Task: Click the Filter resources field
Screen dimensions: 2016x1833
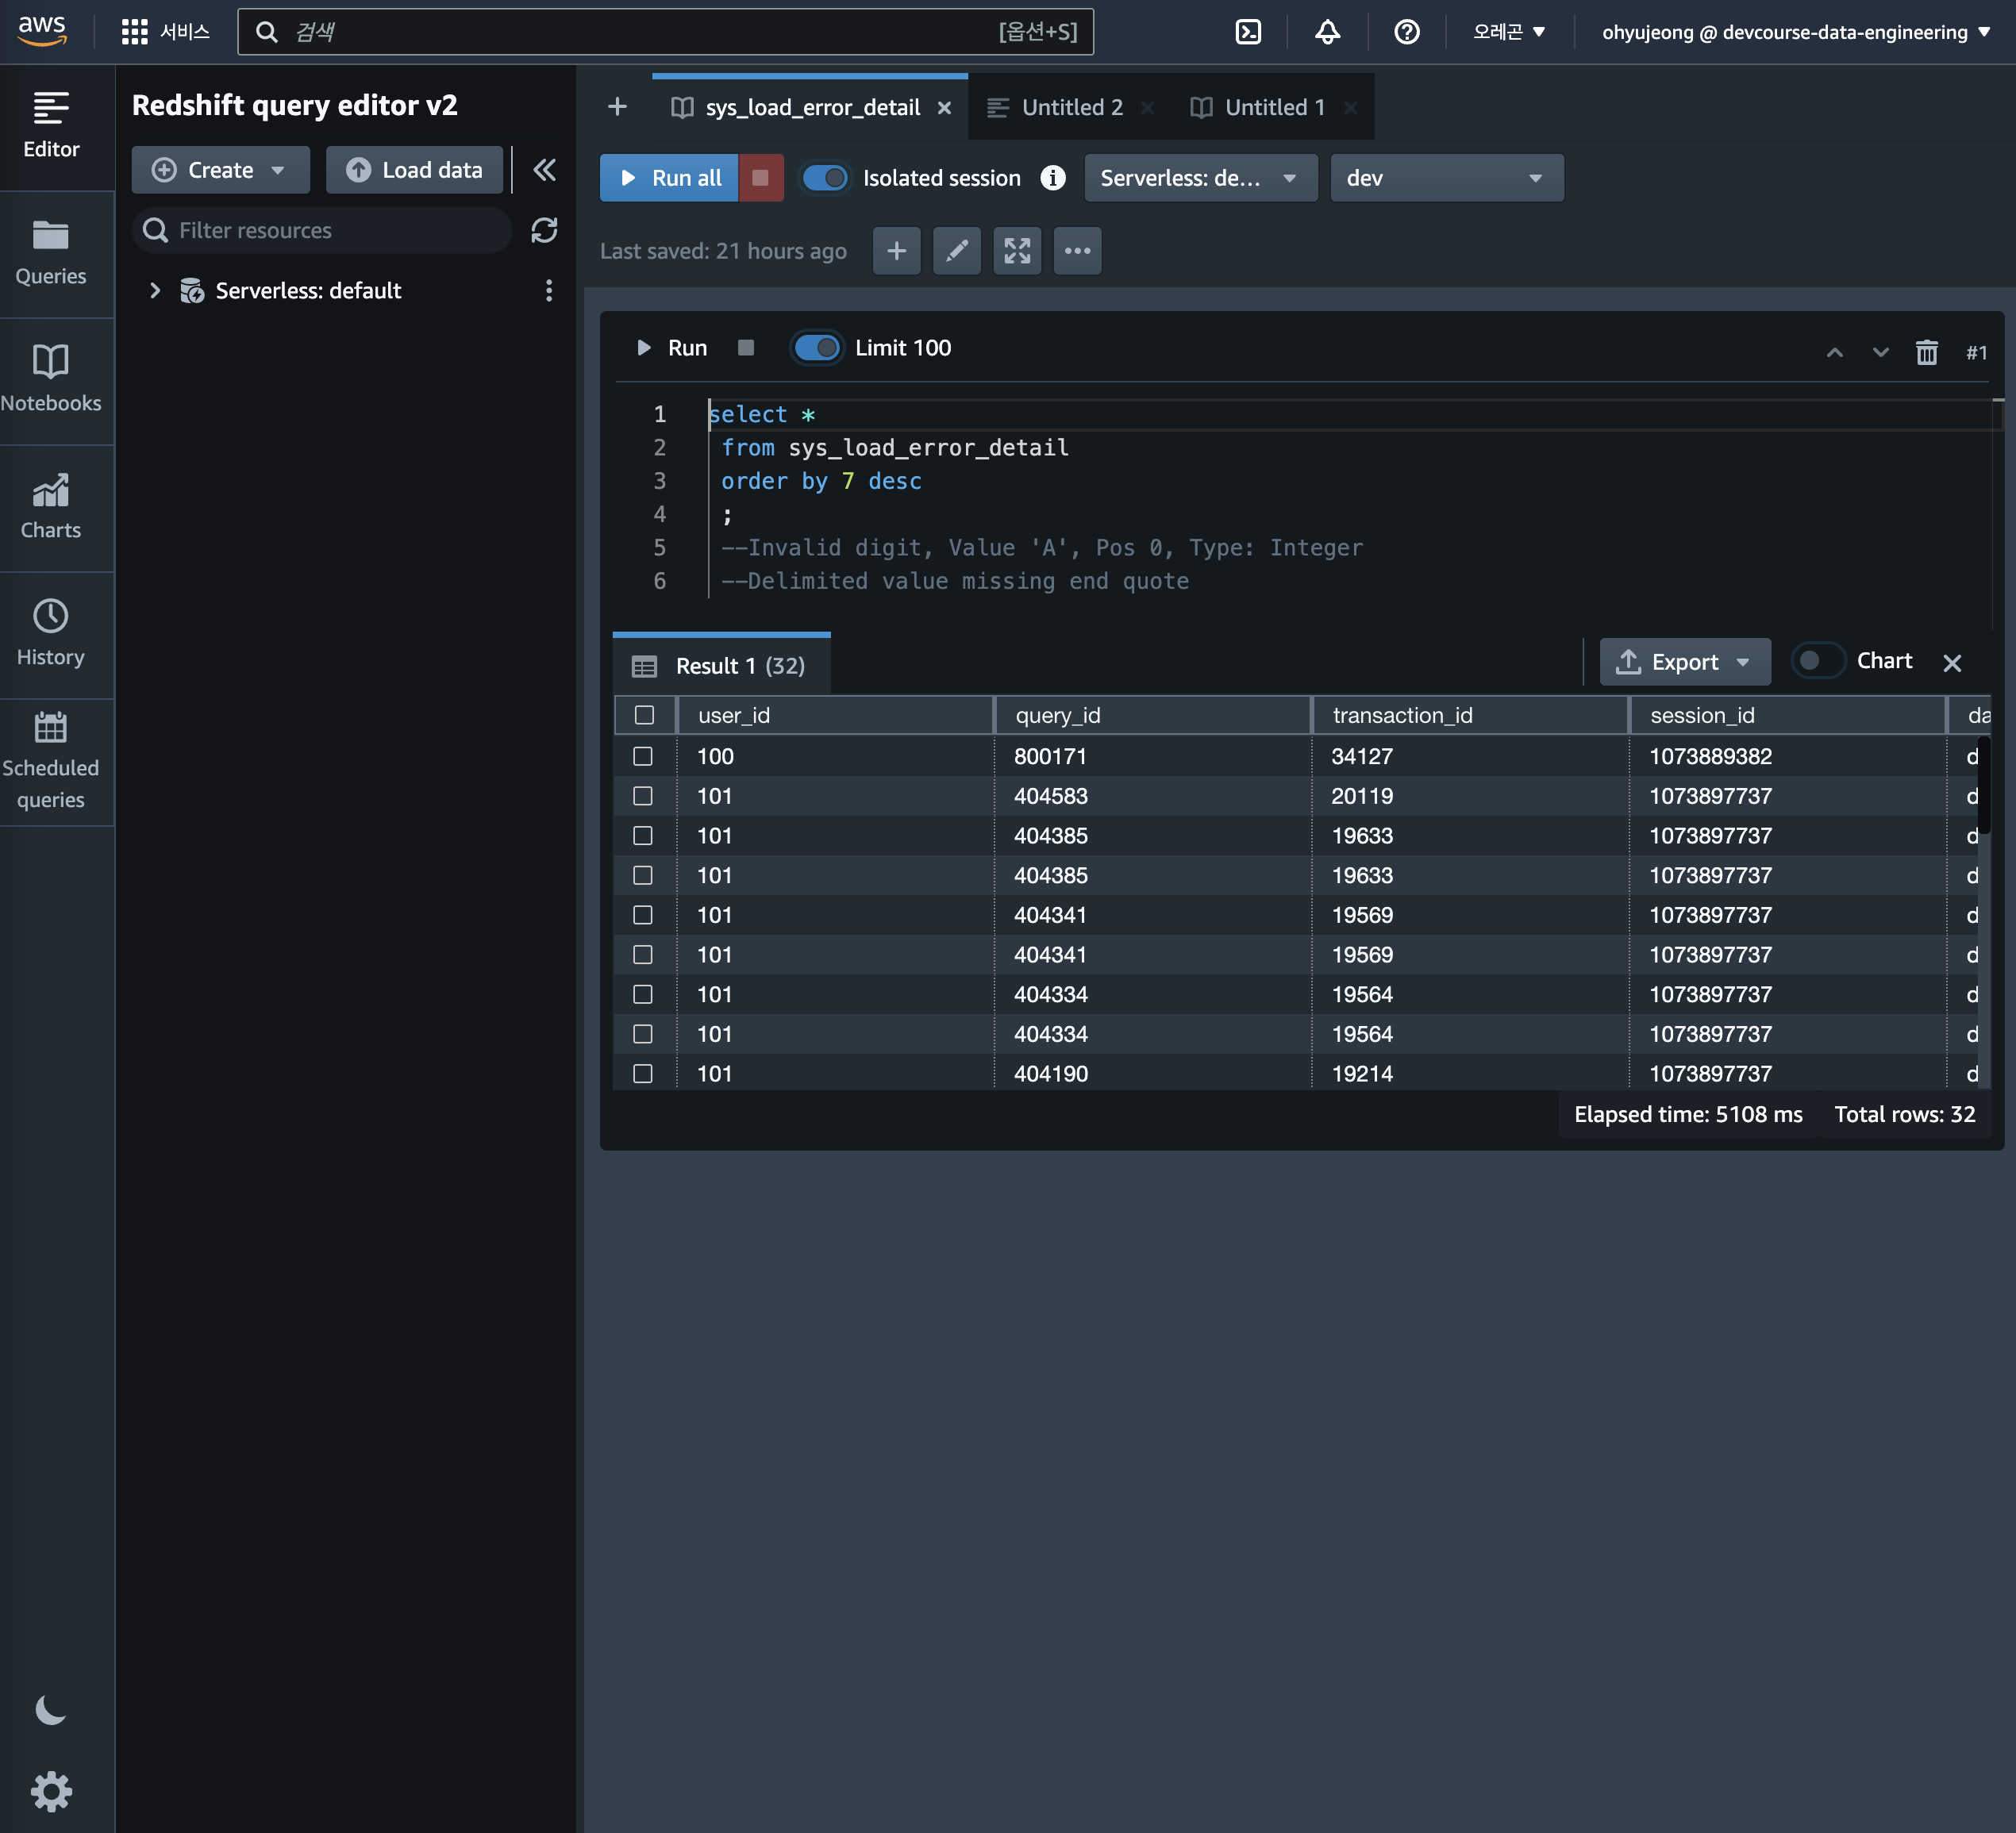Action: click(x=322, y=230)
